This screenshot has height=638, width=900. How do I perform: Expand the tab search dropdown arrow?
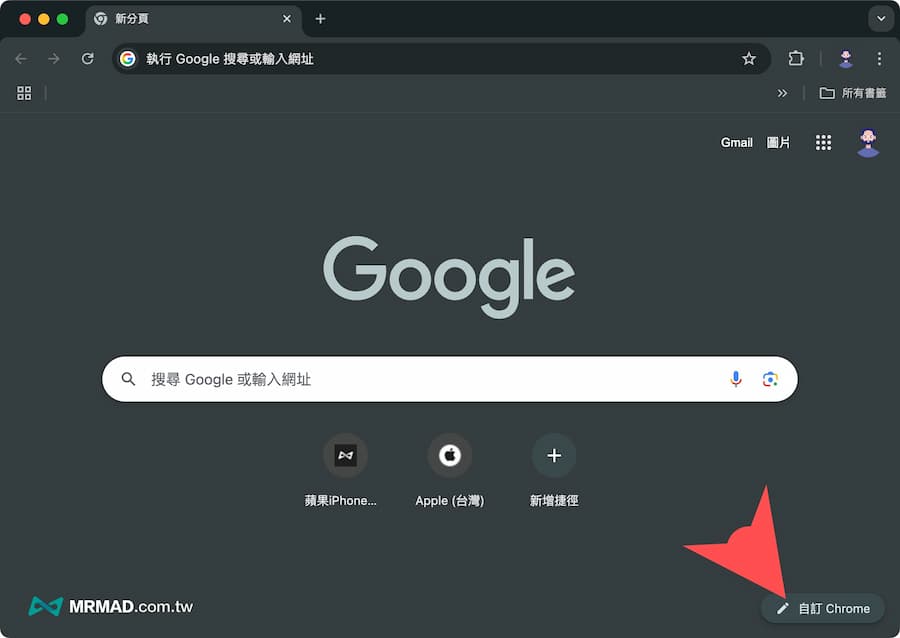880,19
